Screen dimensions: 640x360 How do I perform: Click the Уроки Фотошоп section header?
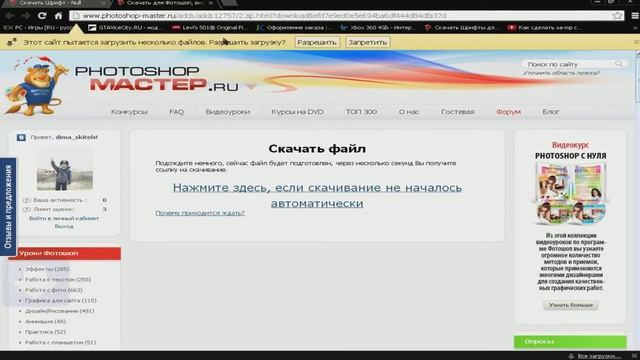pyautogui.click(x=65, y=253)
